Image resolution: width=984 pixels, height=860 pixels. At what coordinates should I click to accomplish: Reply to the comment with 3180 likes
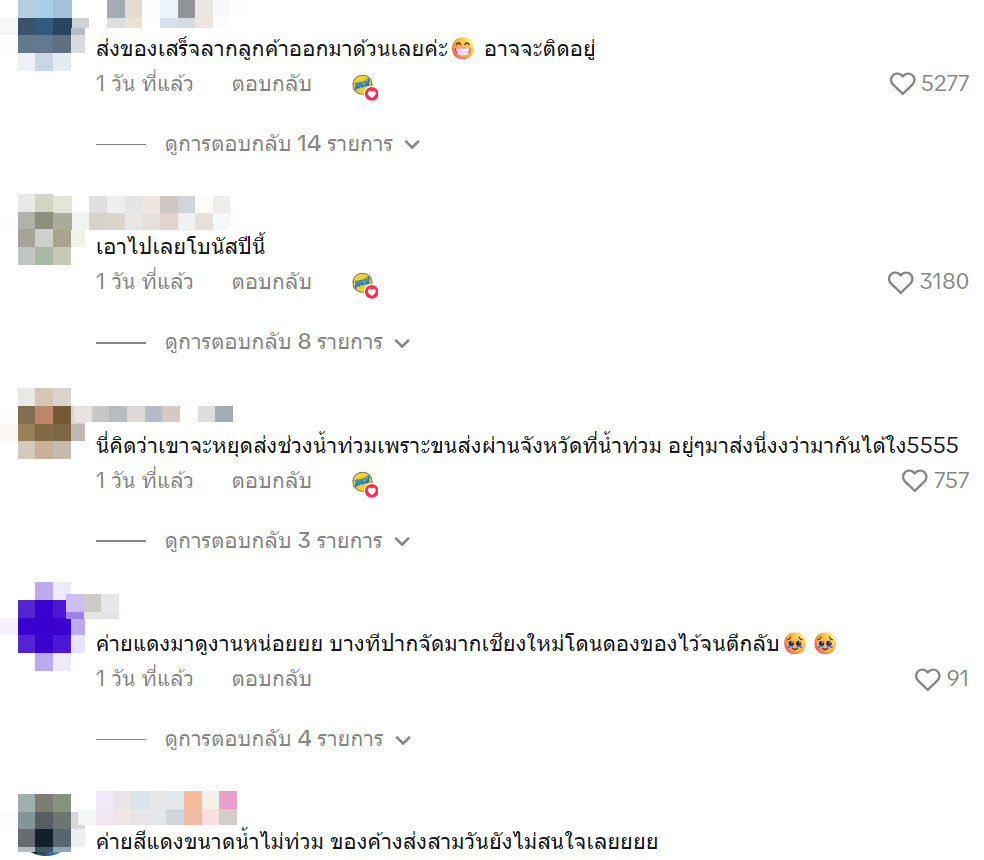pyautogui.click(x=272, y=282)
